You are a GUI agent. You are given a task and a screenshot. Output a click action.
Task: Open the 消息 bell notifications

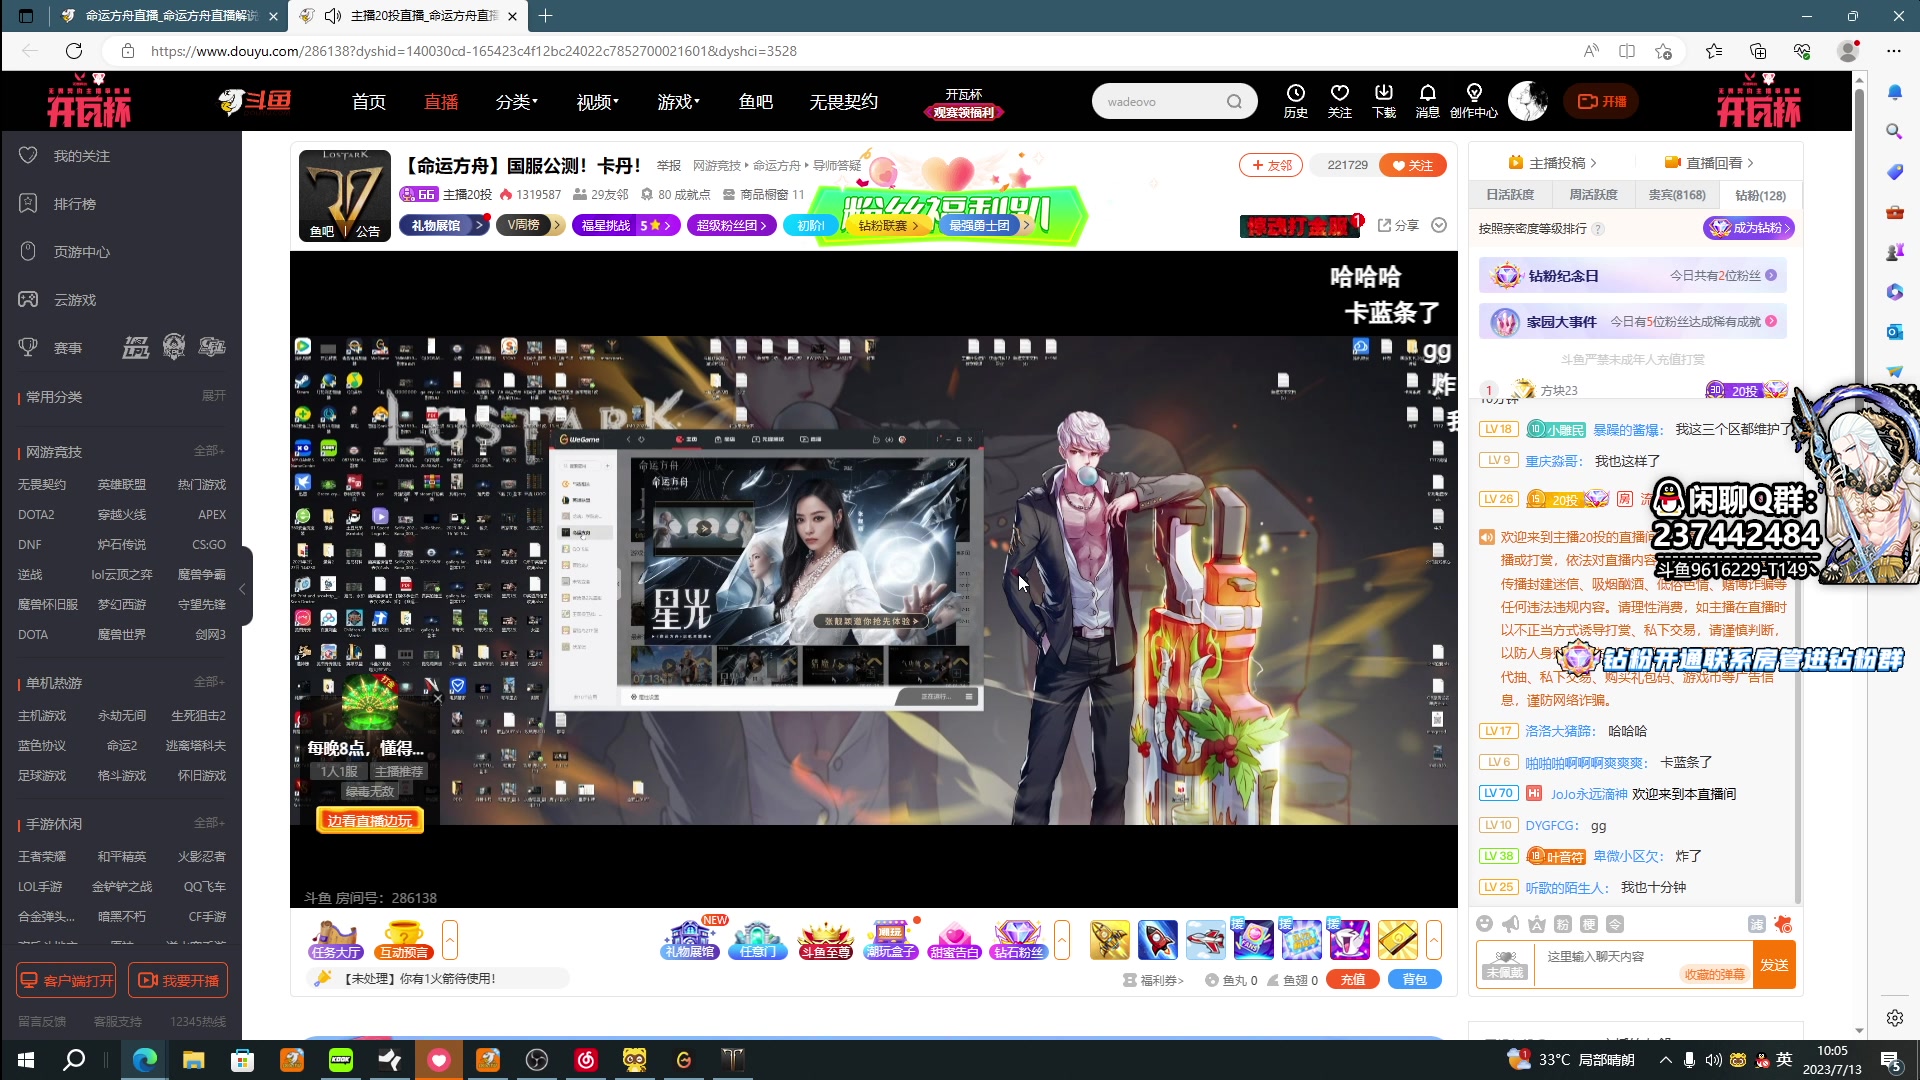[x=1428, y=101]
